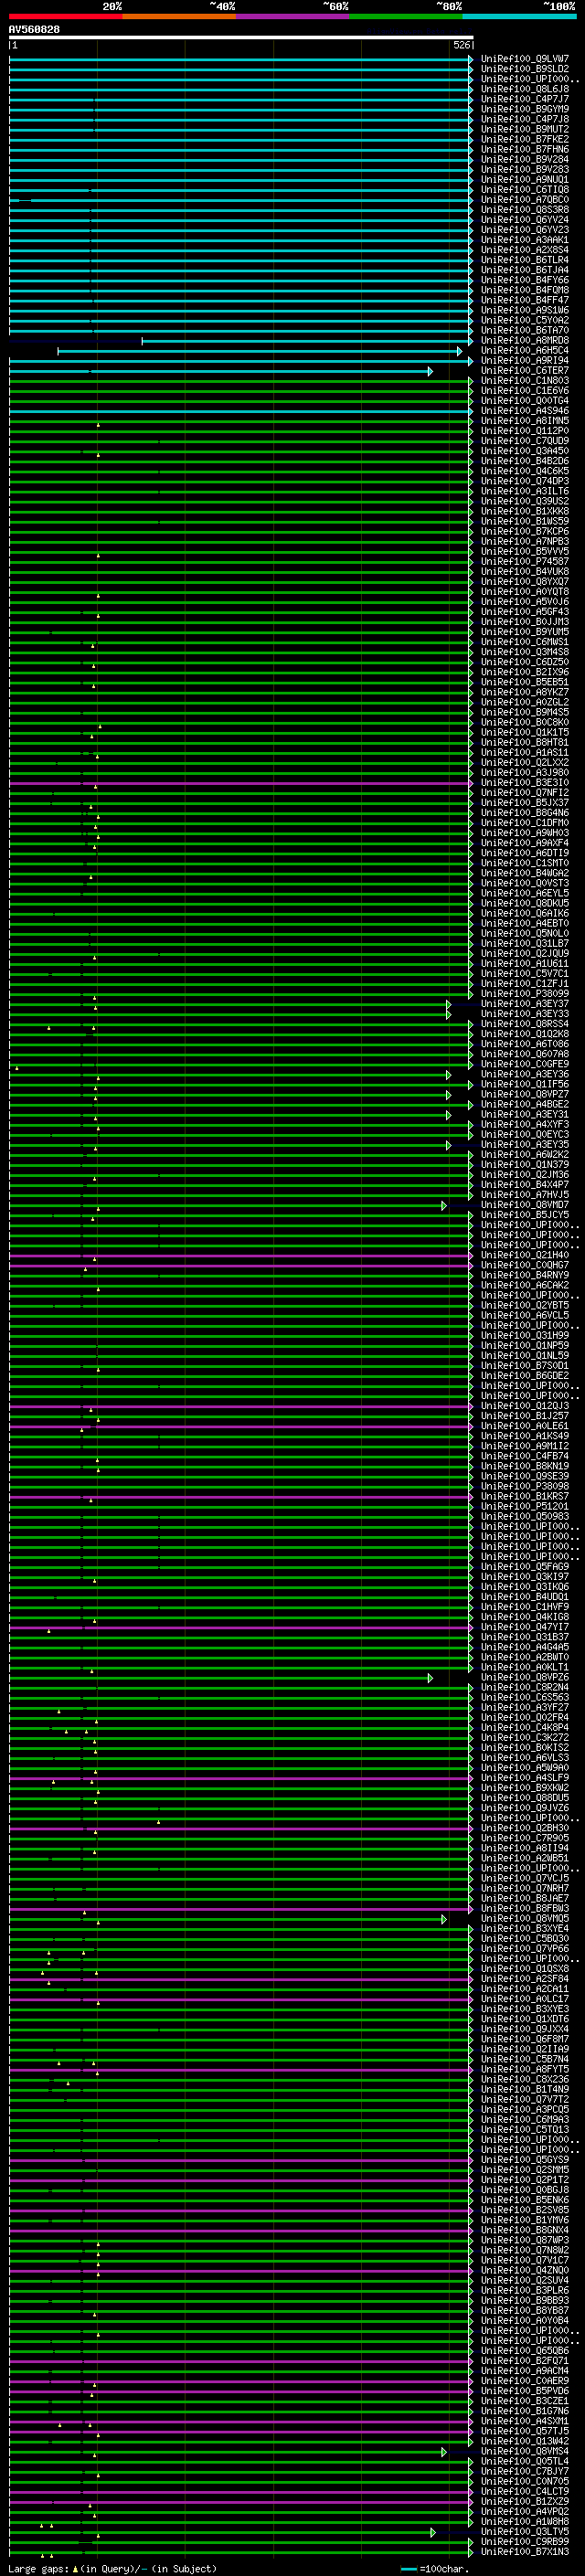Click the partial cyan bar of UniRef100_A6H5C4
This screenshot has height=2576, width=585.
coord(260,351)
